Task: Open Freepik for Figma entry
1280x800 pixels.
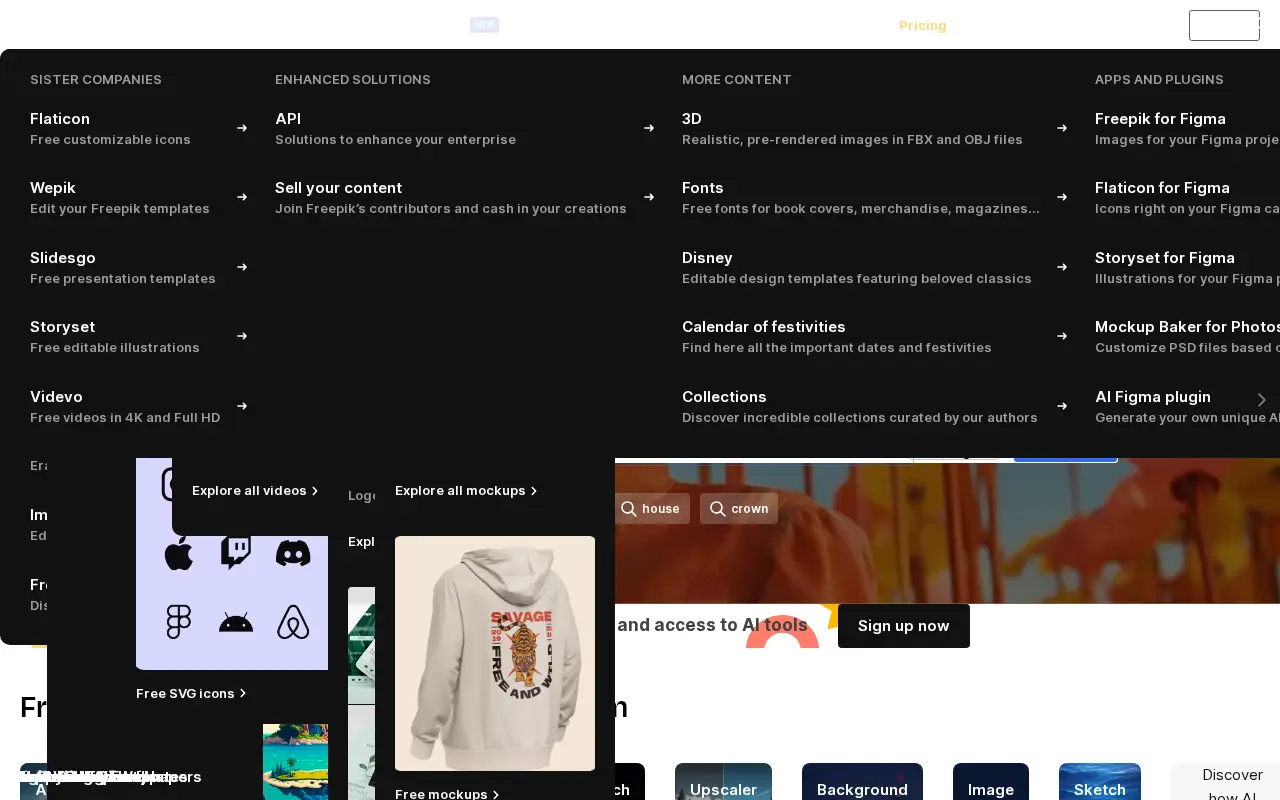Action: 1187,128
